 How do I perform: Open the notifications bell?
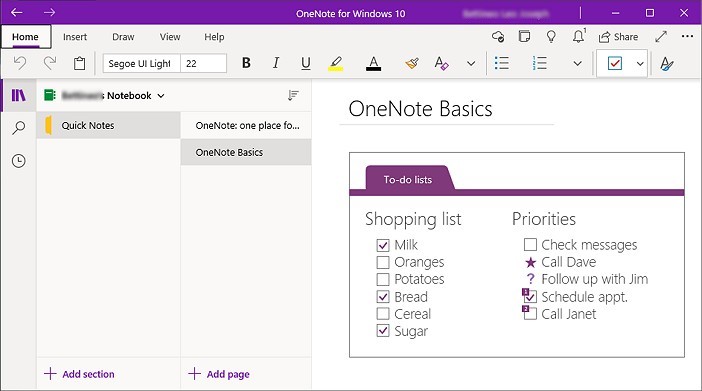coord(578,36)
